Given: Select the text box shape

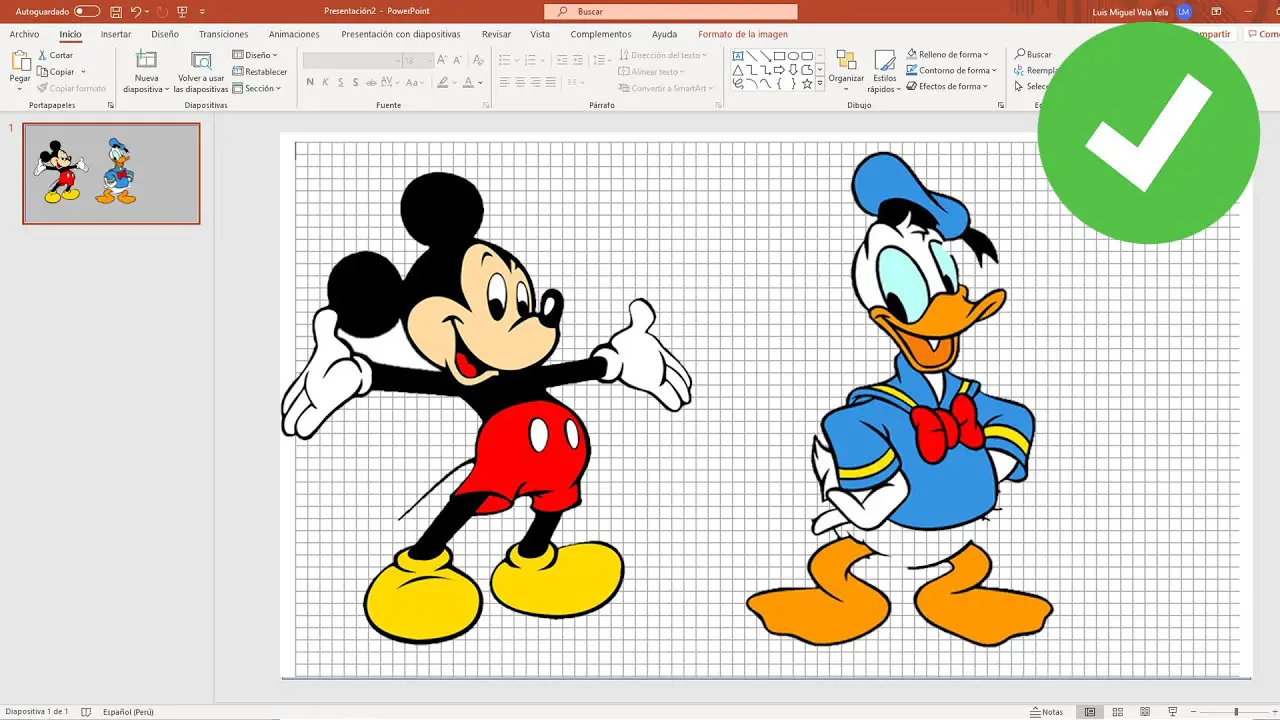Looking at the screenshot, I should click(x=738, y=56).
